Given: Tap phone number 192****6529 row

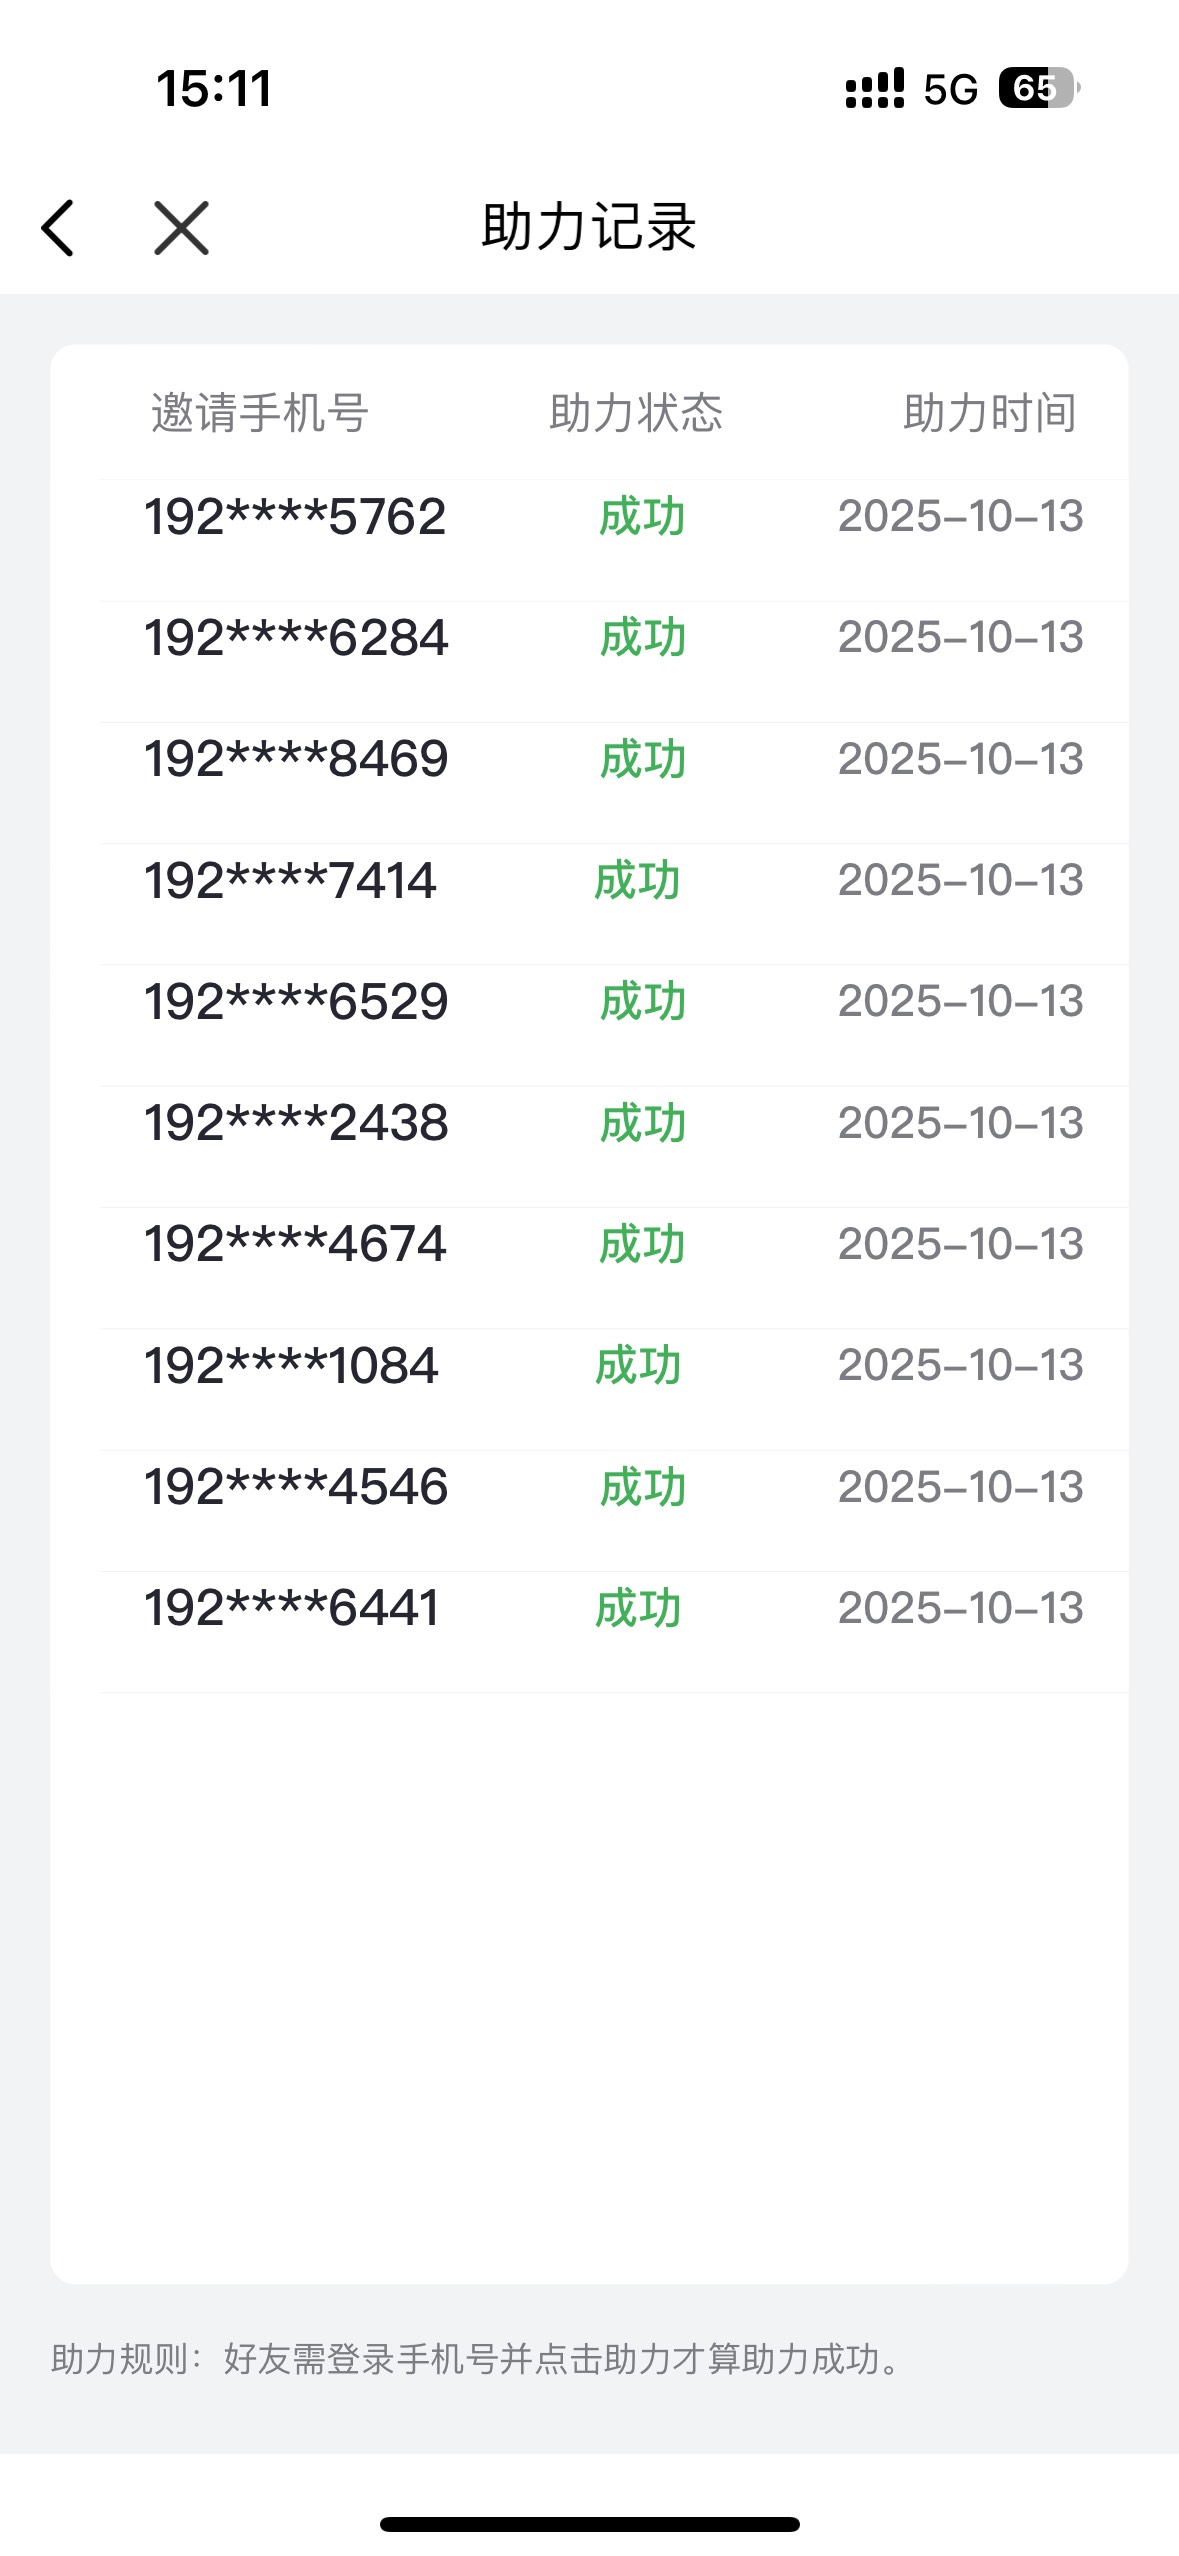Looking at the screenshot, I should 296,1002.
